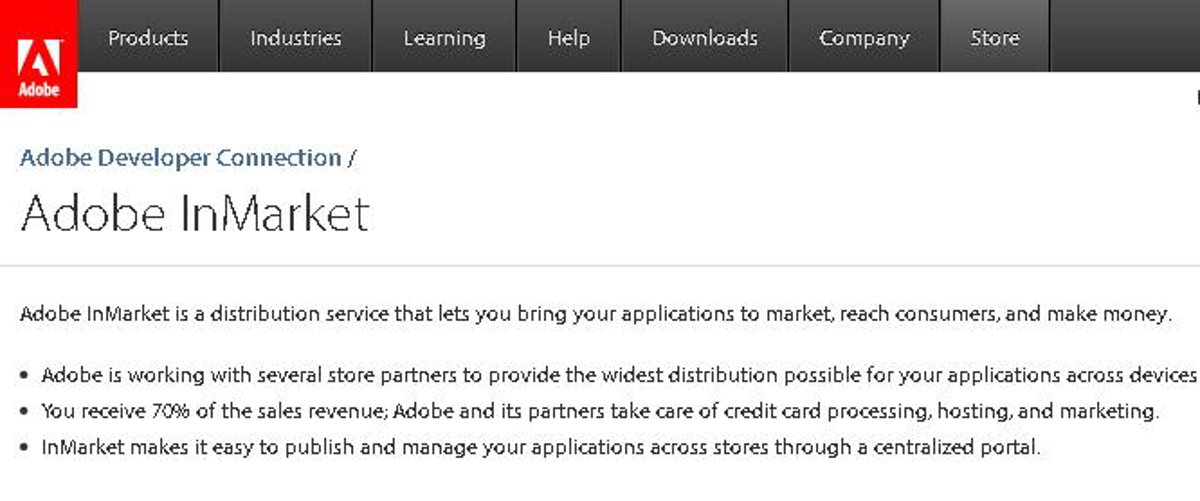Click the intro sentence about distribution service
The height and width of the screenshot is (501, 1200).
click(595, 314)
